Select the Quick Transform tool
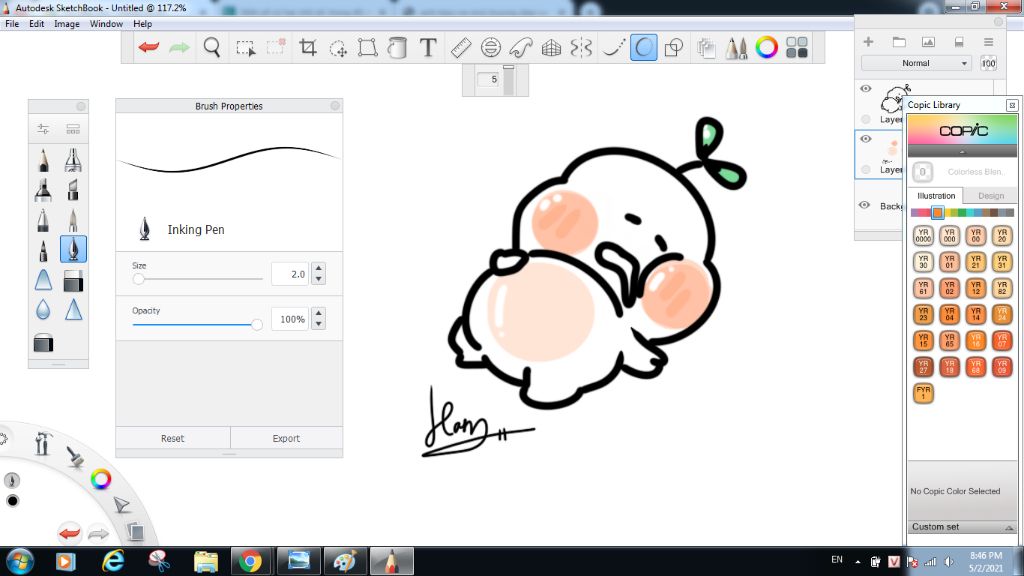The width and height of the screenshot is (1024, 576). 338,48
